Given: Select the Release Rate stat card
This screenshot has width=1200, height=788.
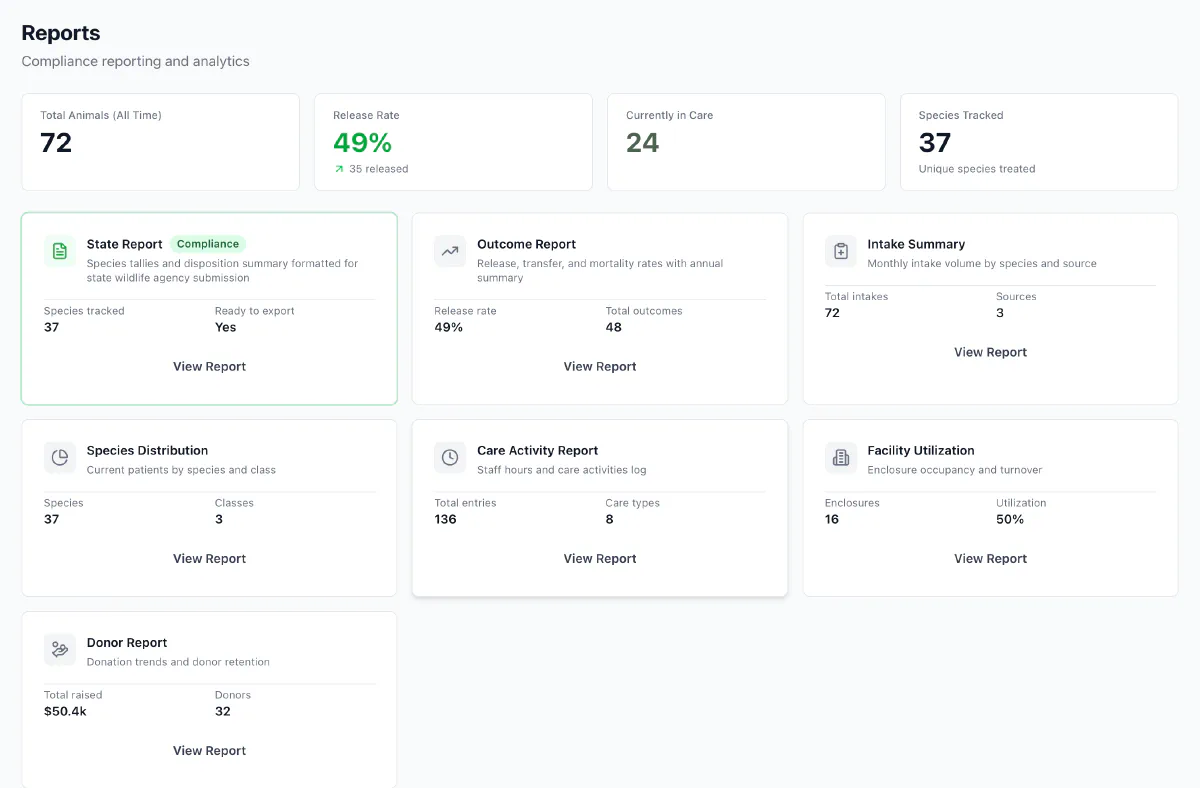Looking at the screenshot, I should pos(453,142).
